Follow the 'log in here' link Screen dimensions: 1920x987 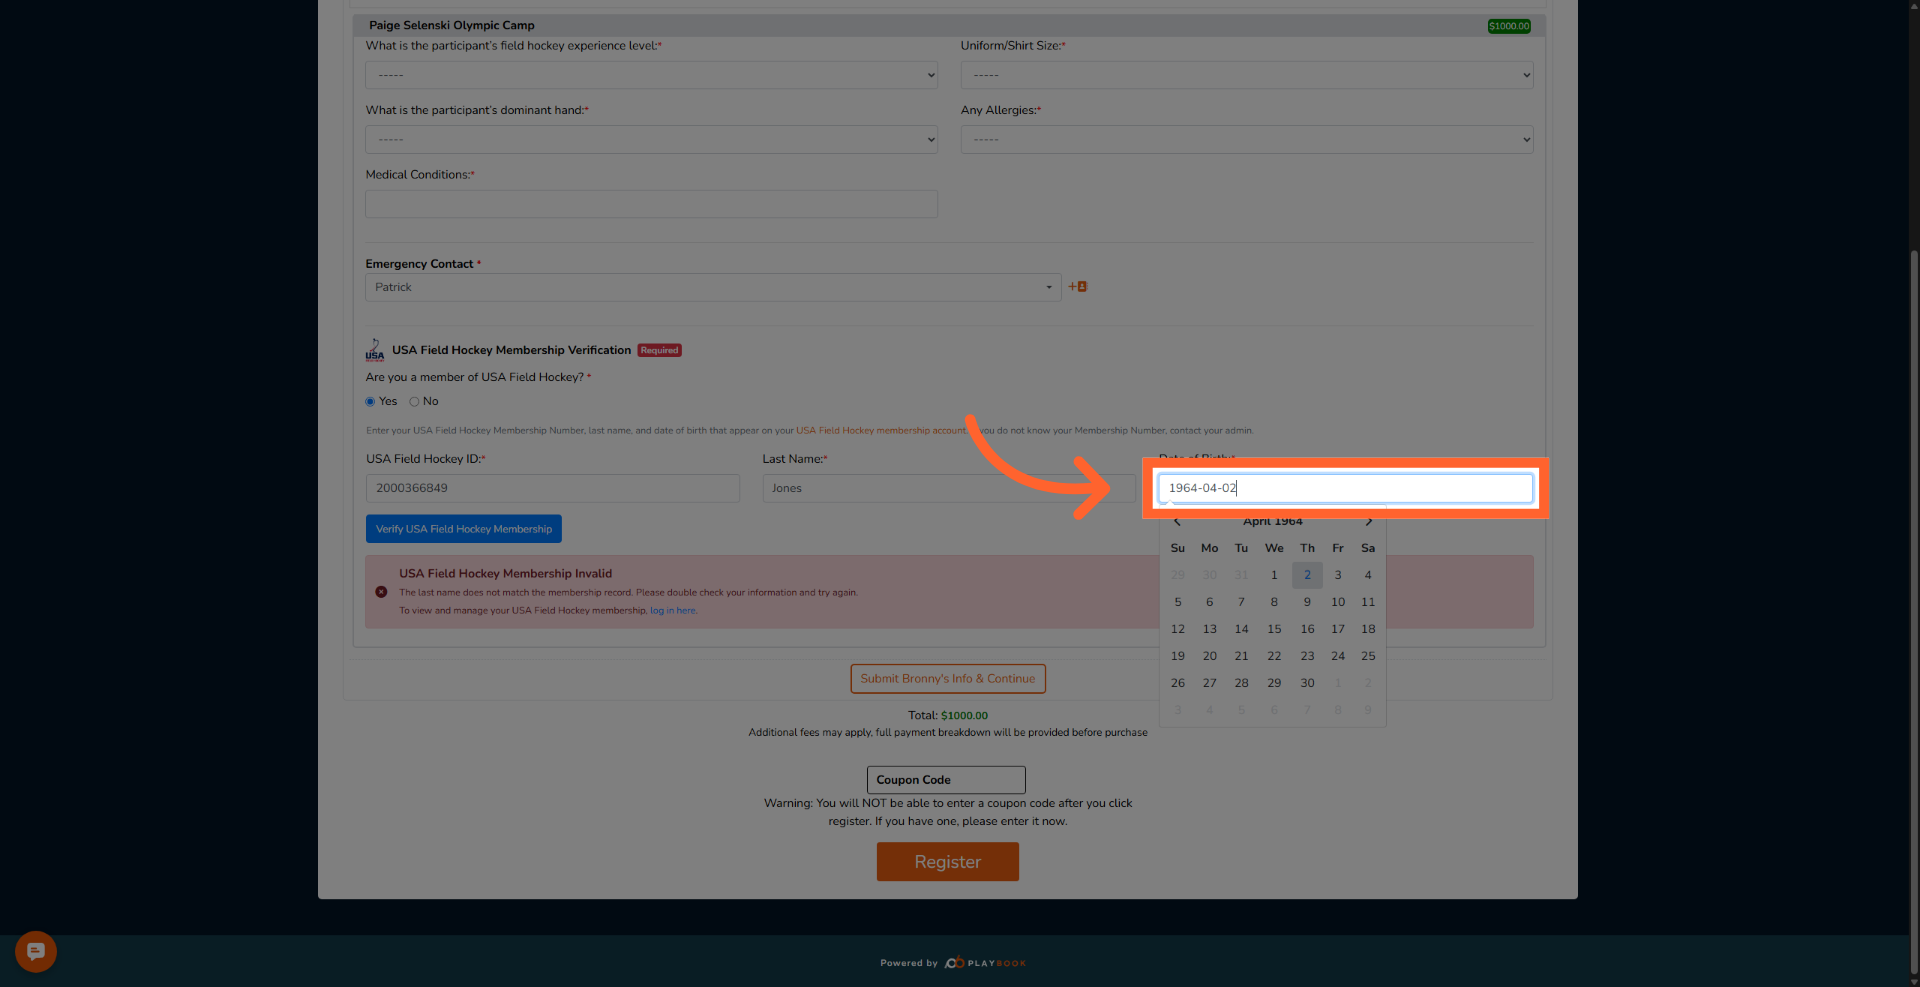click(x=673, y=611)
